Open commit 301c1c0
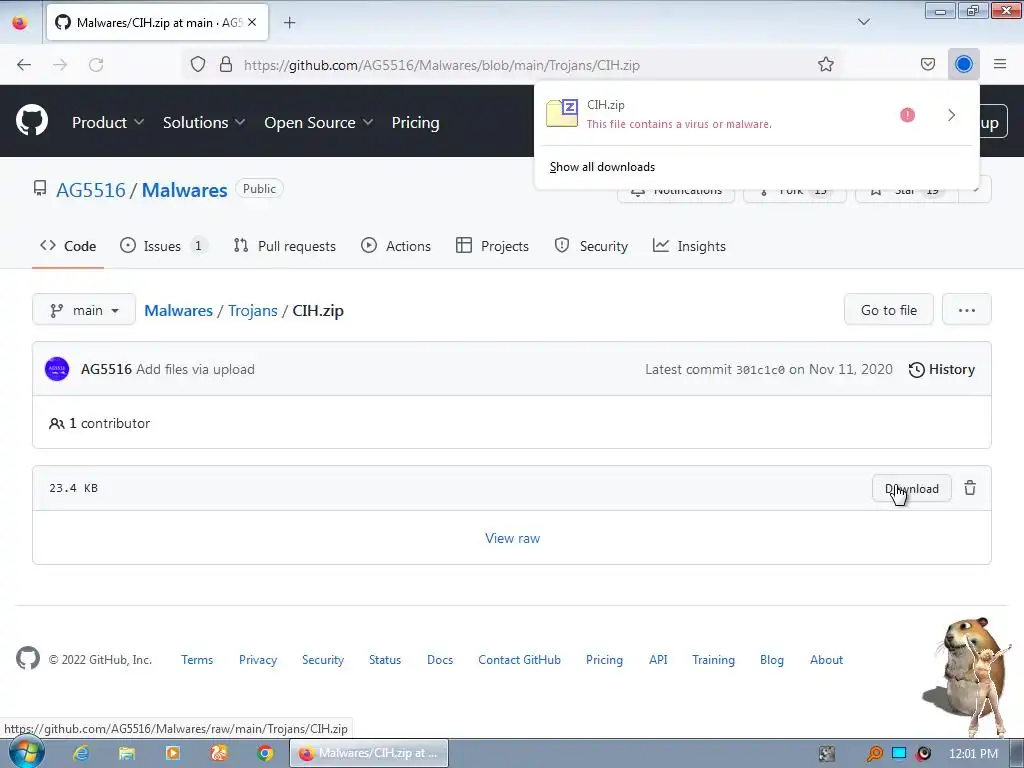 pyautogui.click(x=760, y=370)
